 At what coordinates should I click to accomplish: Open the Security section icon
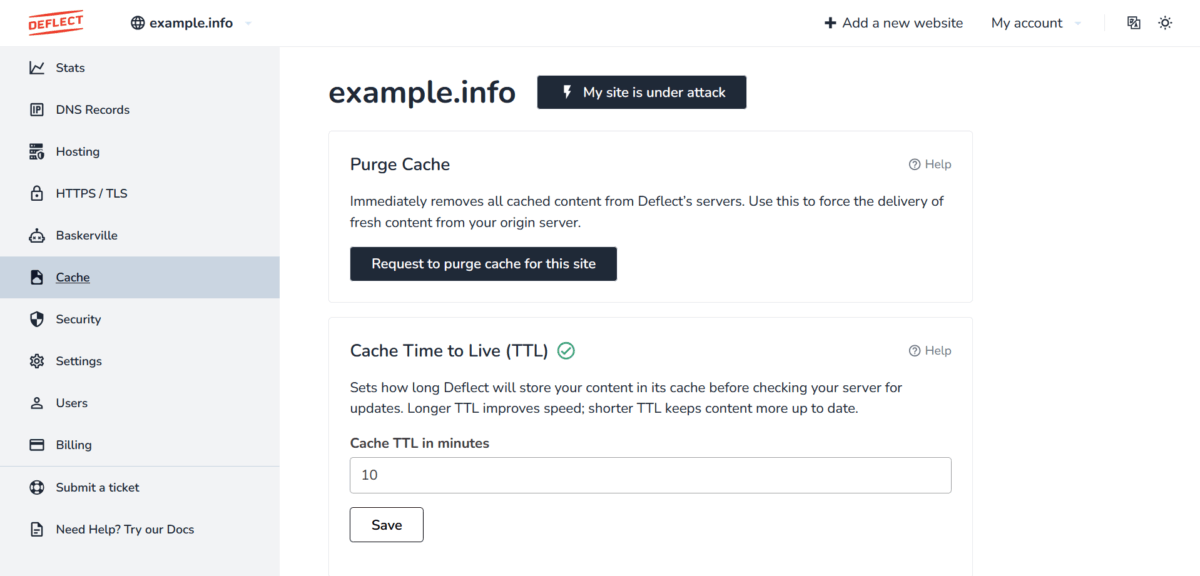point(36,319)
